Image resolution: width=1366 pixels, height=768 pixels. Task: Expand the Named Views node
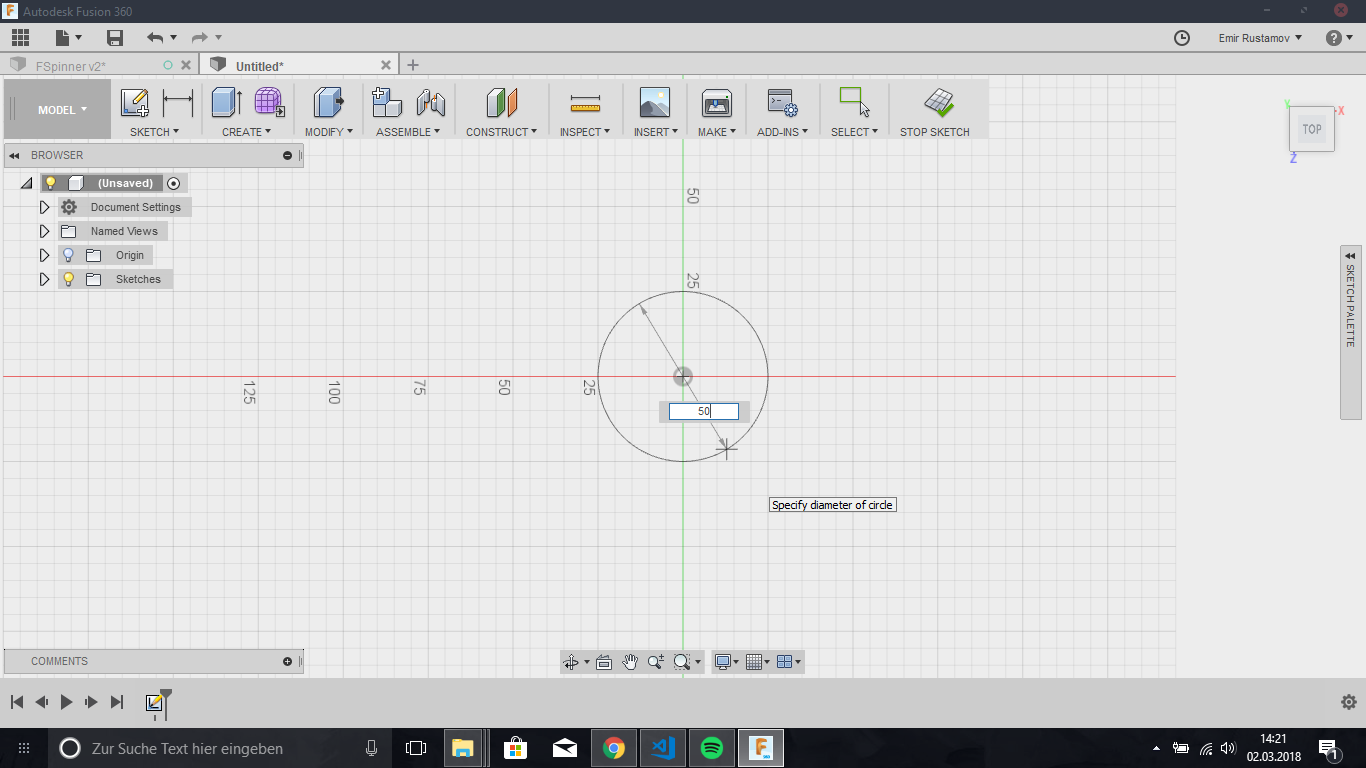tap(44, 231)
